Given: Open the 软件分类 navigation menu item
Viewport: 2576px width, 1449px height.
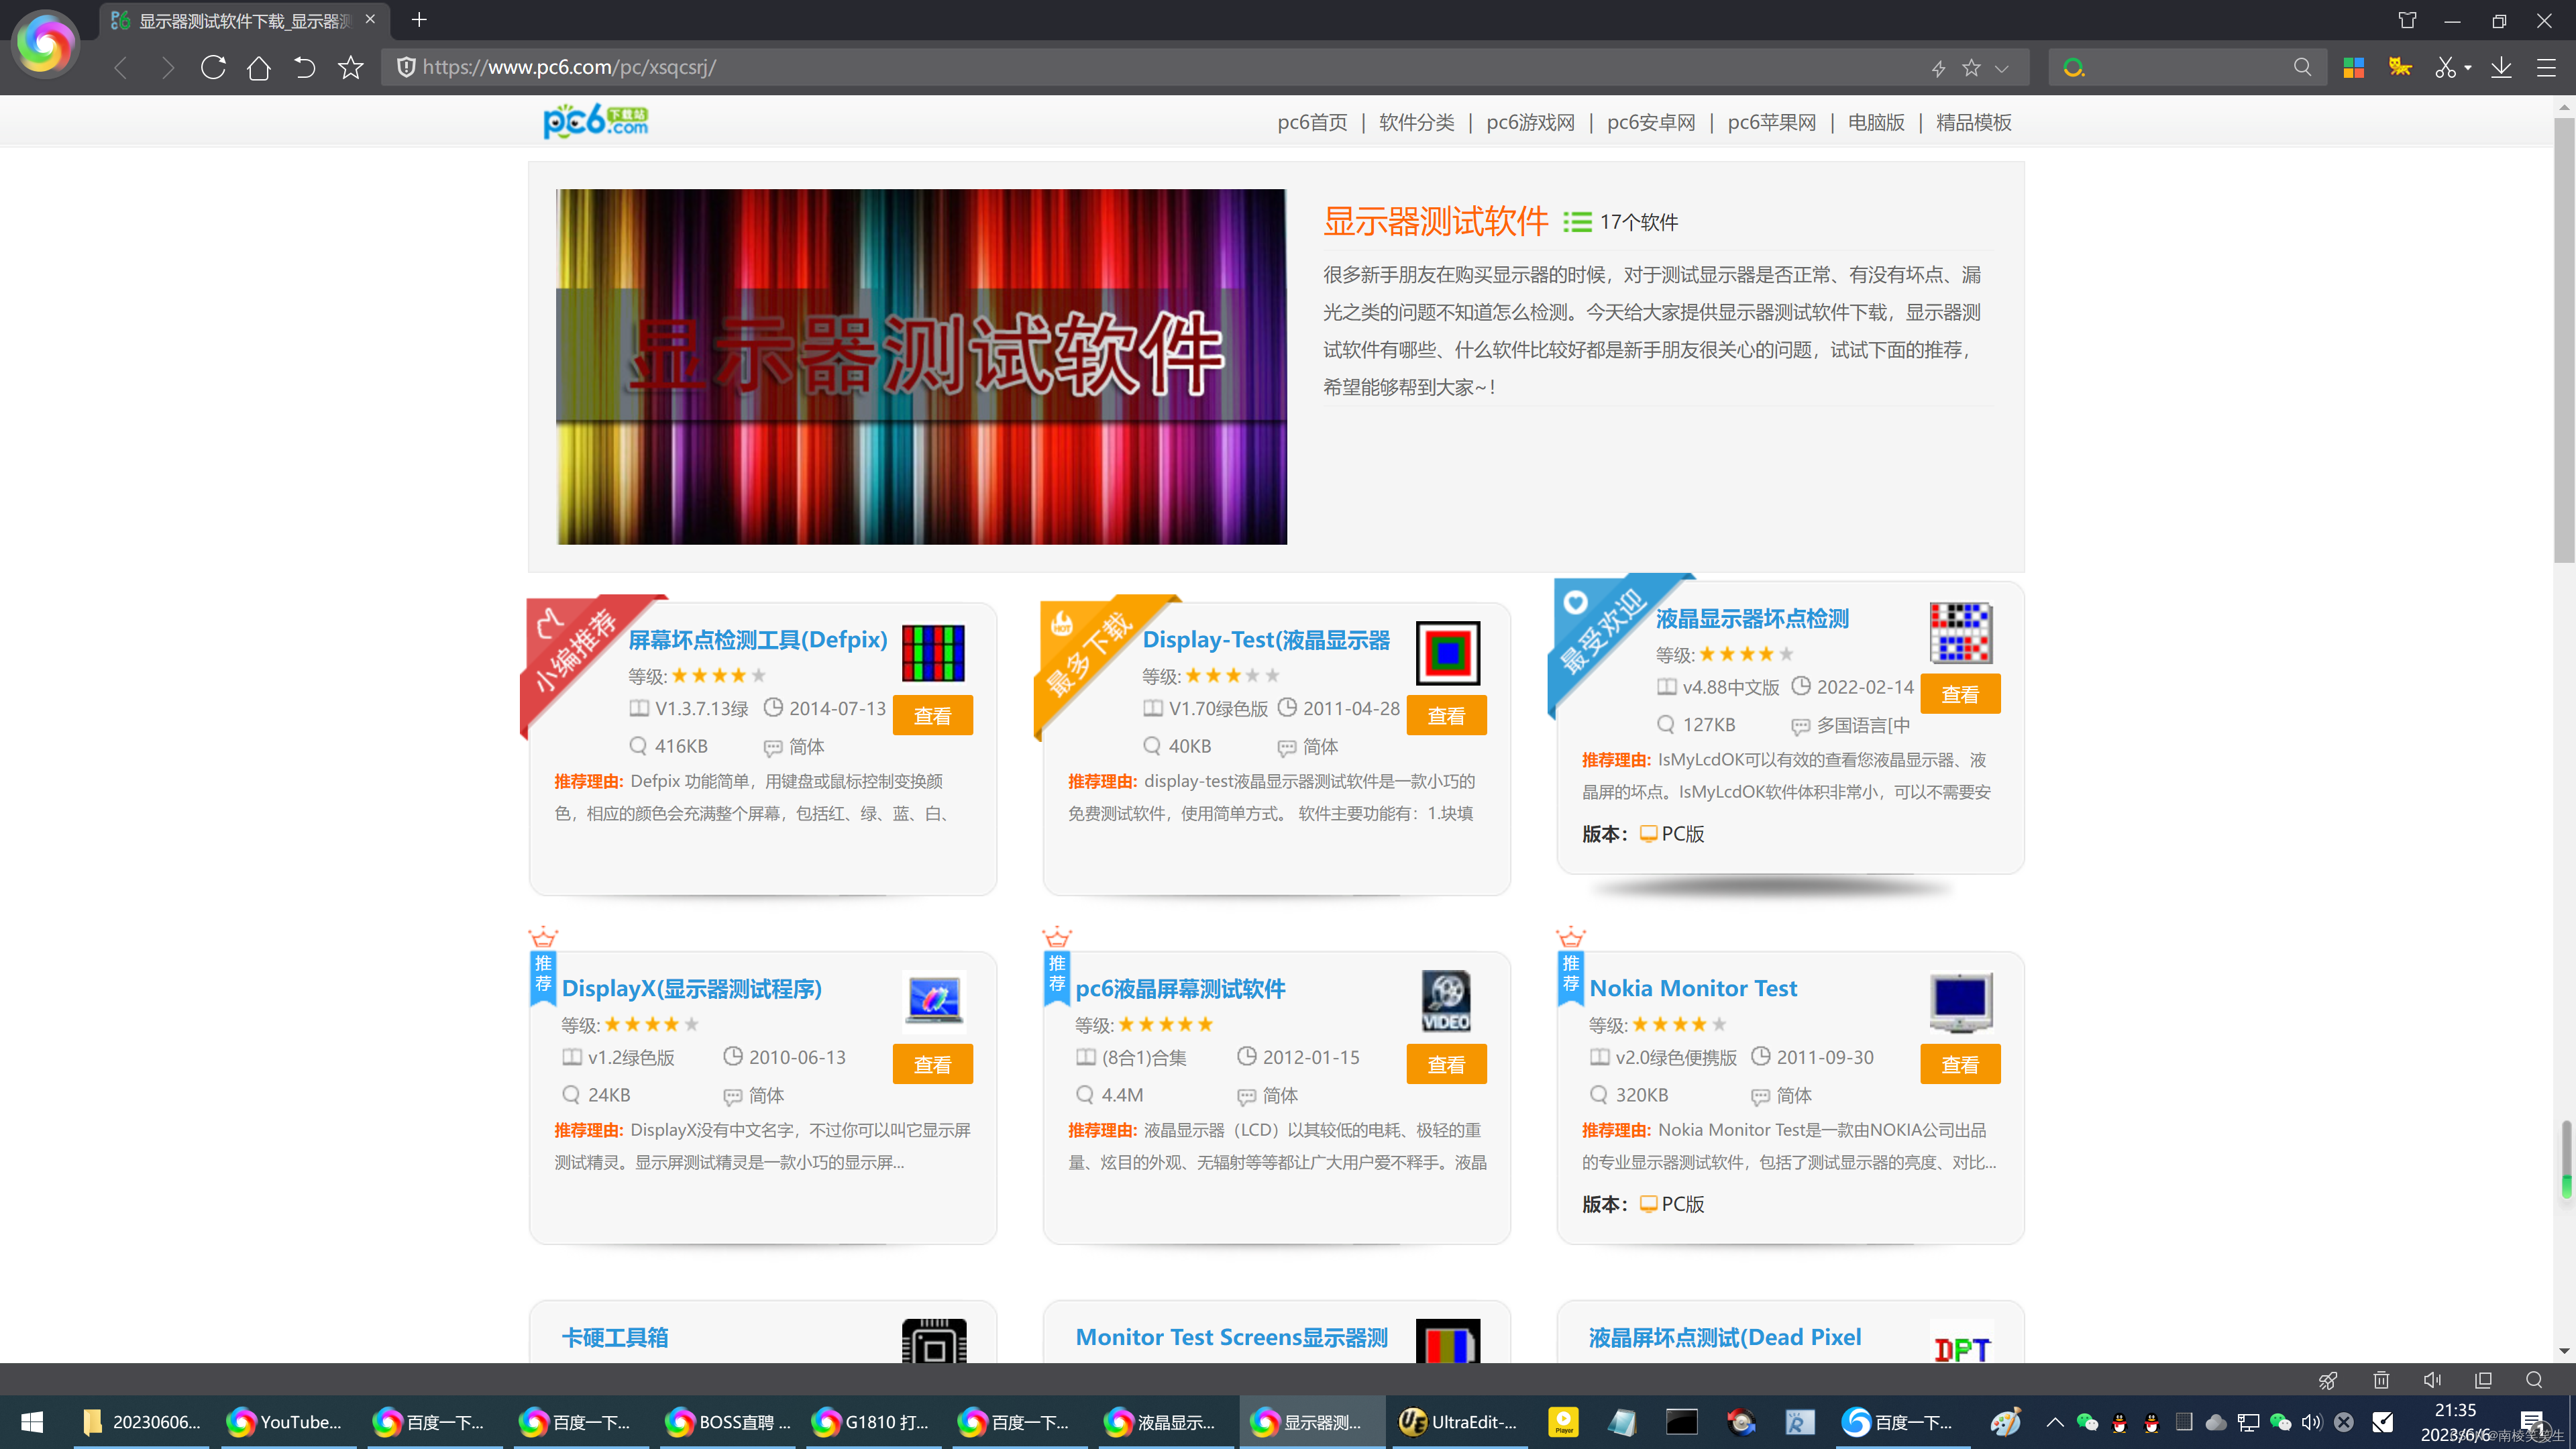Looking at the screenshot, I should [x=1416, y=122].
